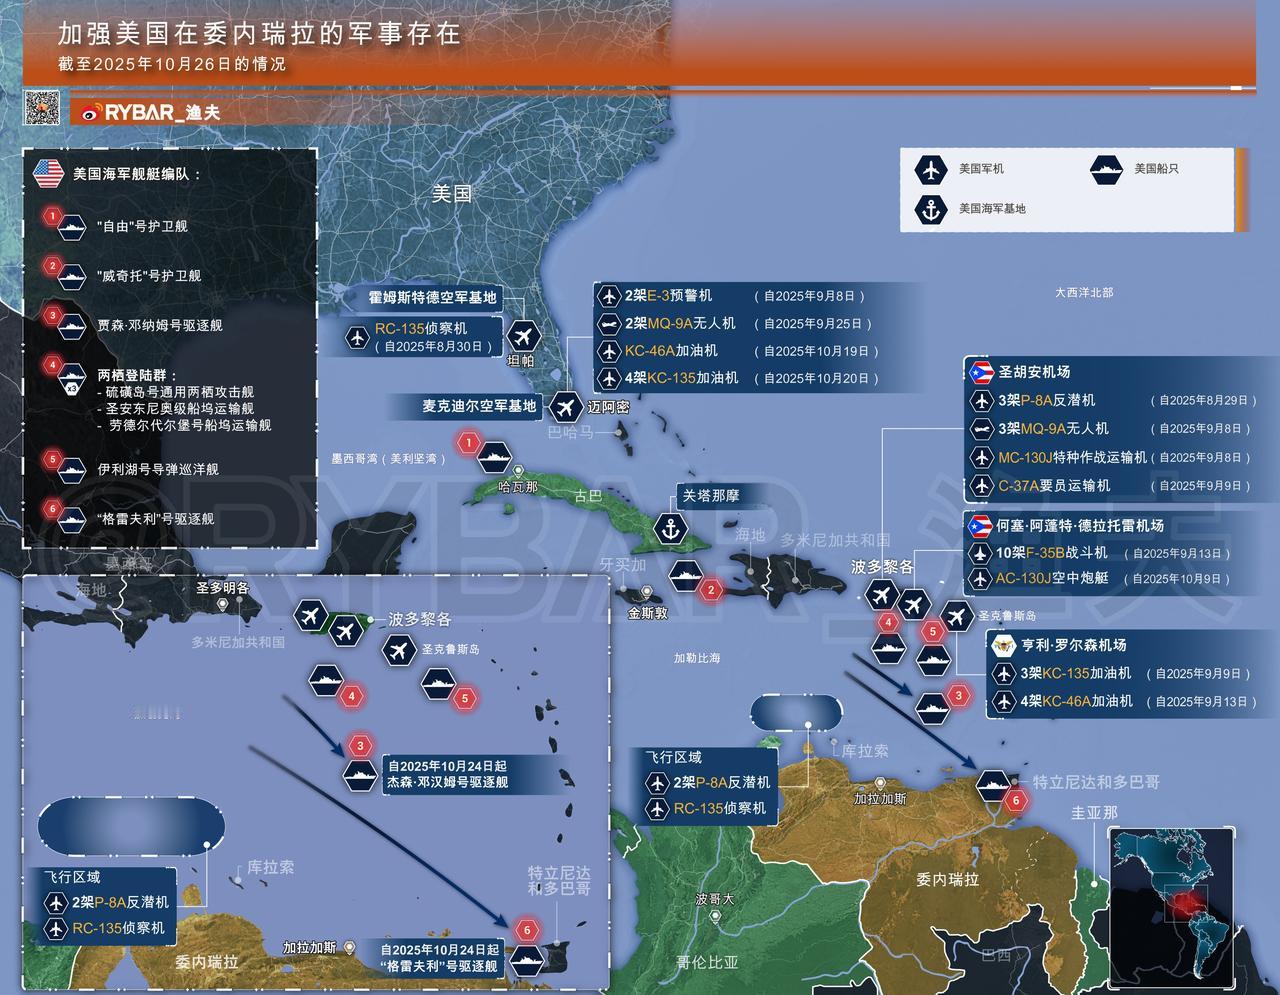Click the title 加强美国在委内瑞拉的军事存在
The width and height of the screenshot is (1280, 995).
point(259,34)
